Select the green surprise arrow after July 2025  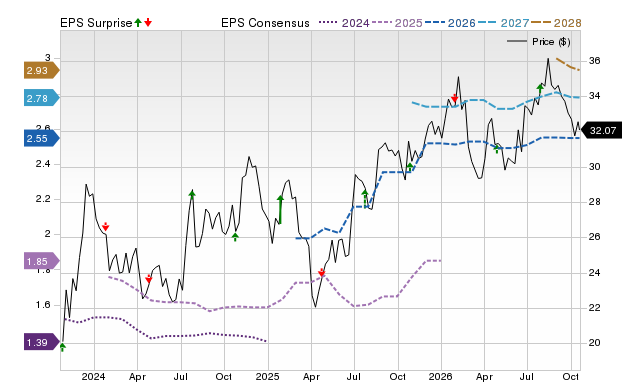click(x=365, y=199)
